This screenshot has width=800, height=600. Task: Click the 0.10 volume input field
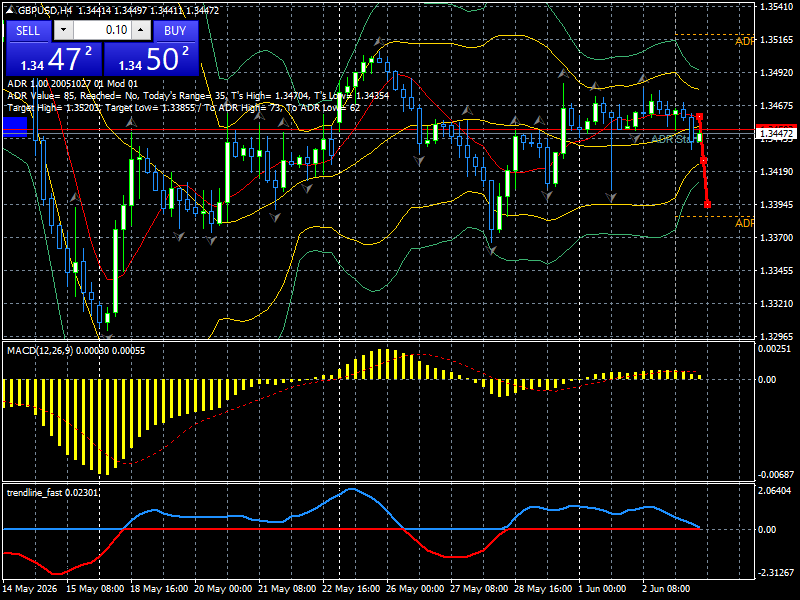pyautogui.click(x=102, y=31)
